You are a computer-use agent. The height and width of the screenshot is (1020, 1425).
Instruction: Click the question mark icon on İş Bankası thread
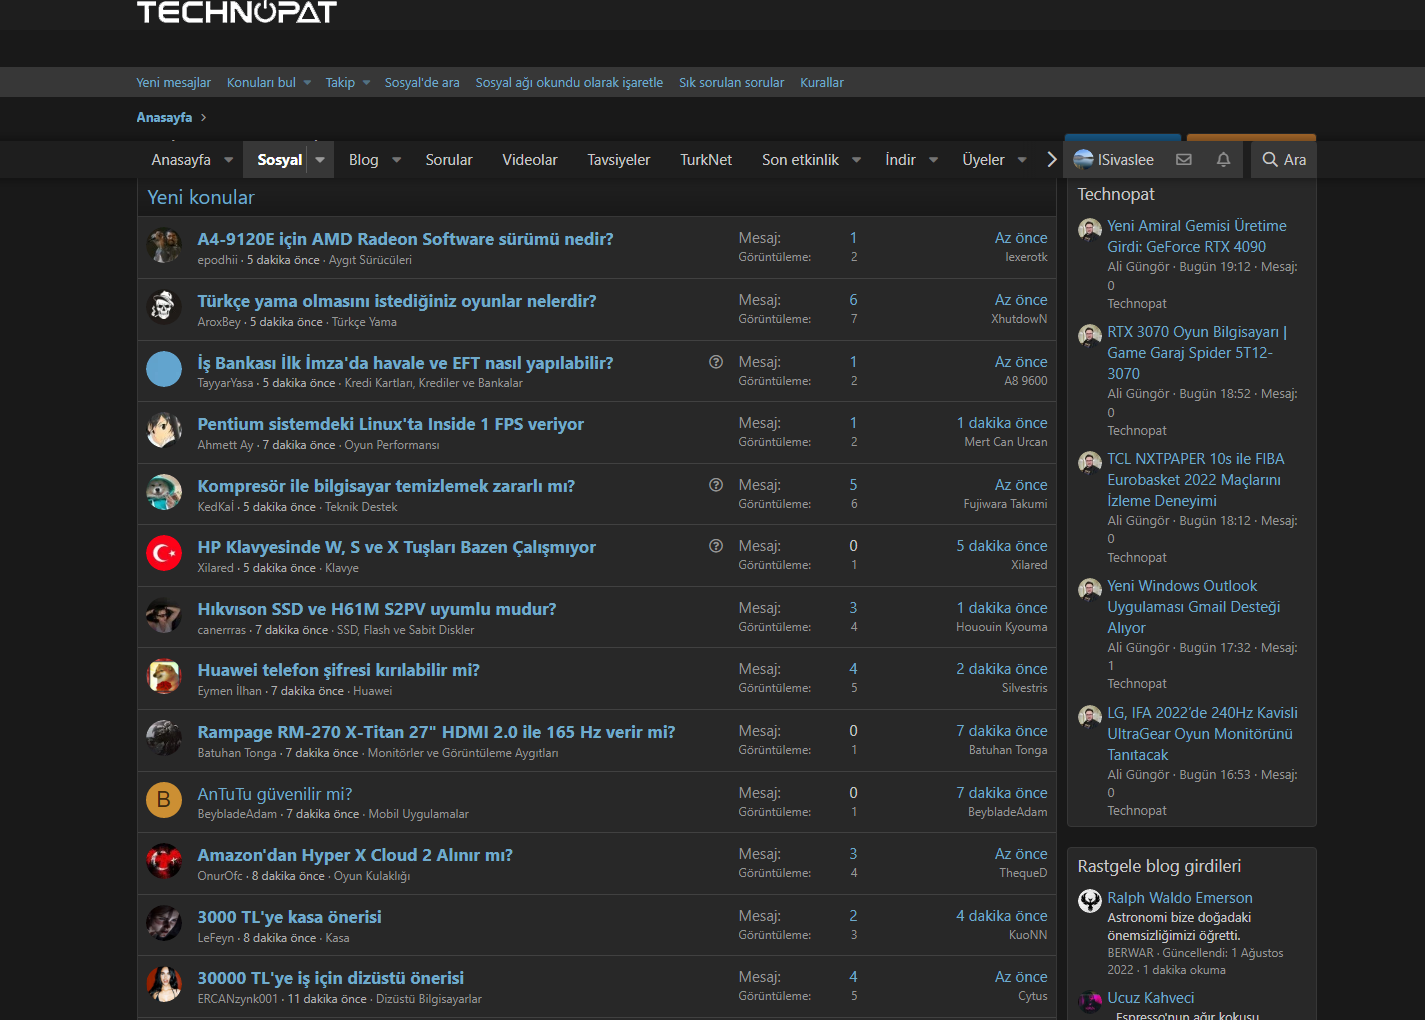(716, 362)
